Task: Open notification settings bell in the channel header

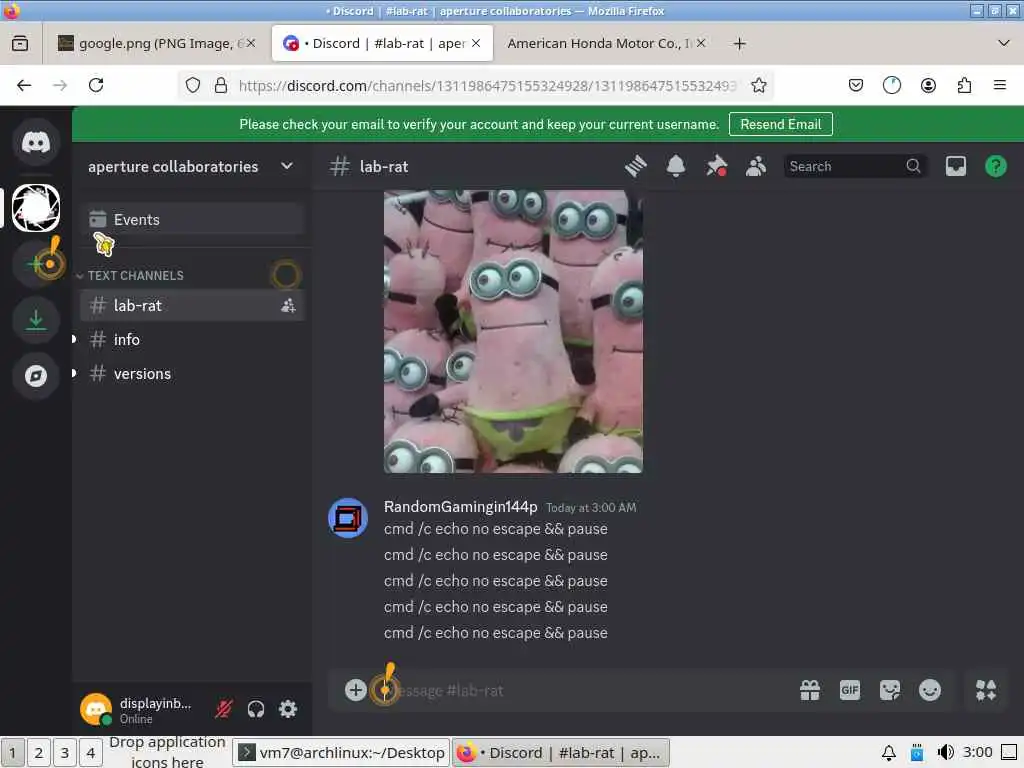Action: coord(676,167)
